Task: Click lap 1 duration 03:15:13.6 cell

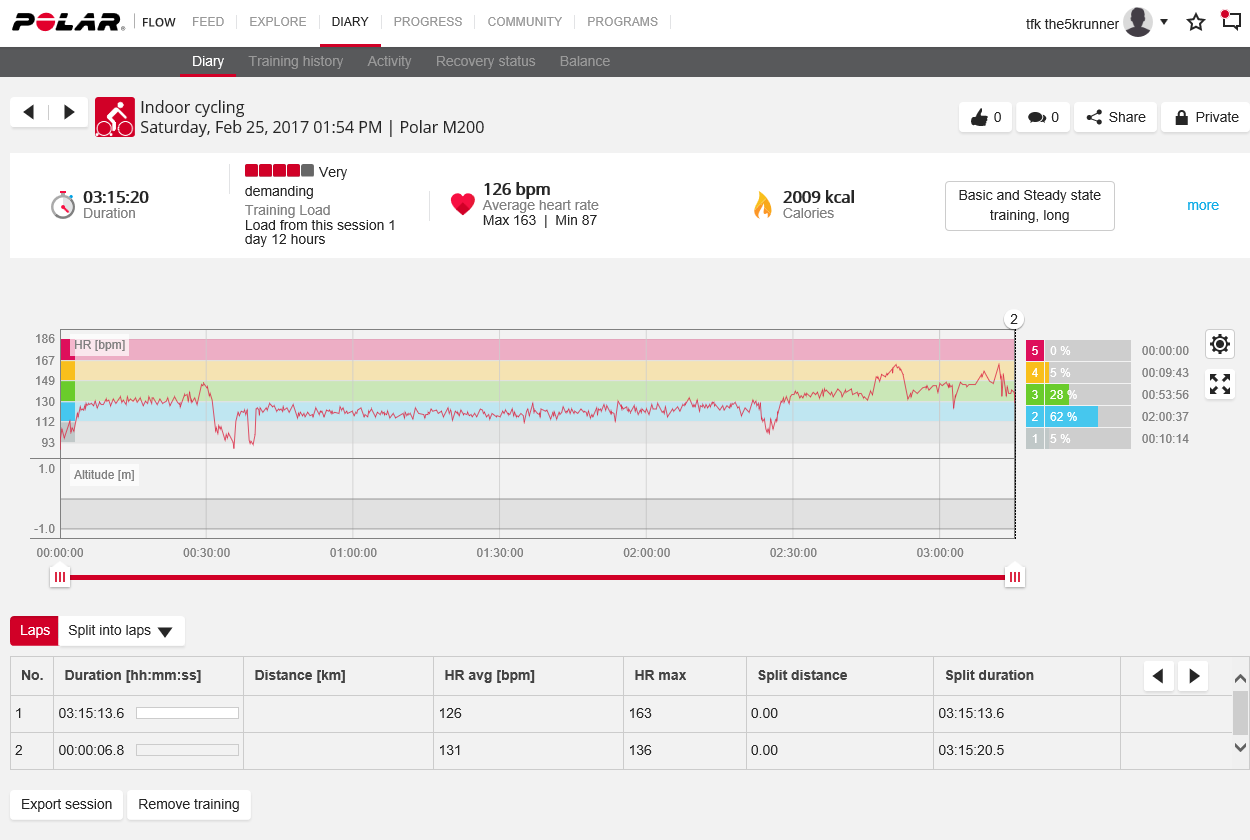Action: coord(148,713)
